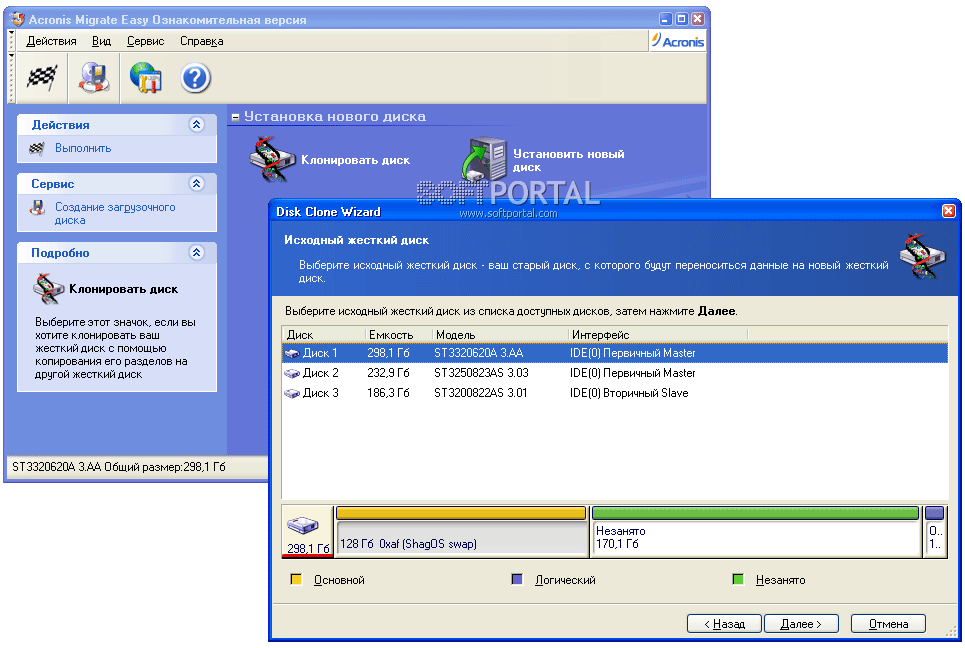The image size is (965, 648).
Task: Click the blue Логический legend swatch
Action: (517, 579)
